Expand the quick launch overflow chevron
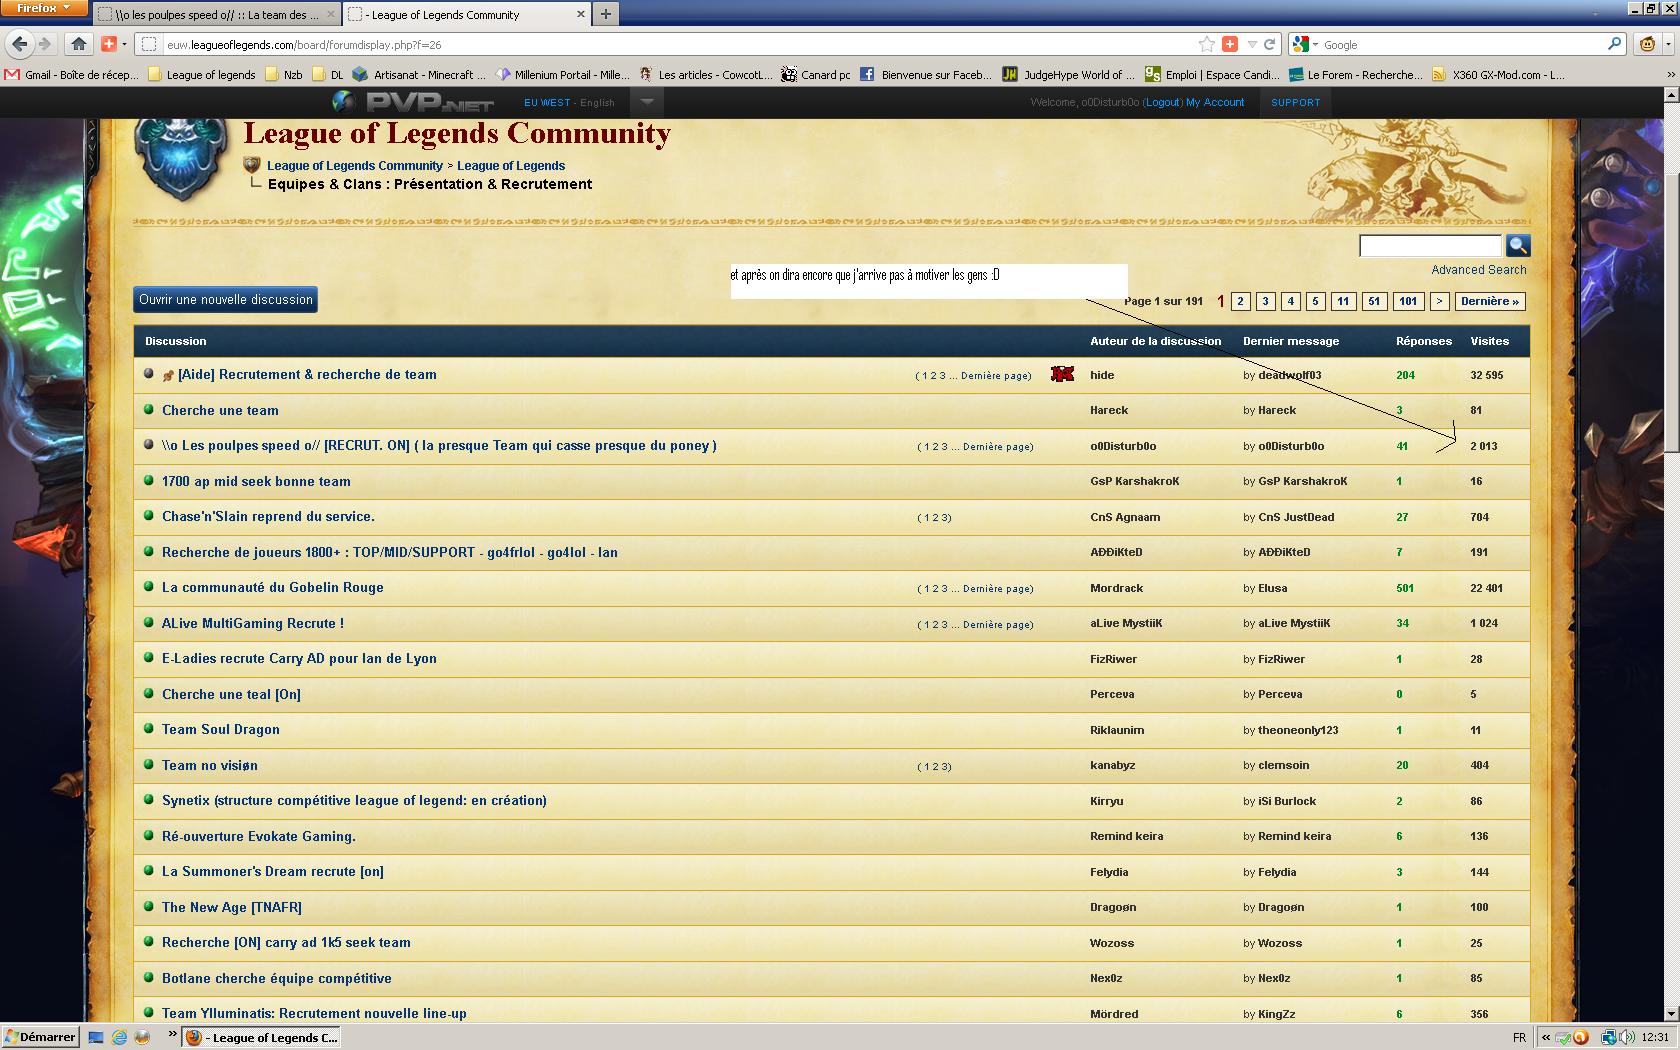Image resolution: width=1680 pixels, height=1050 pixels. pyautogui.click(x=172, y=1034)
